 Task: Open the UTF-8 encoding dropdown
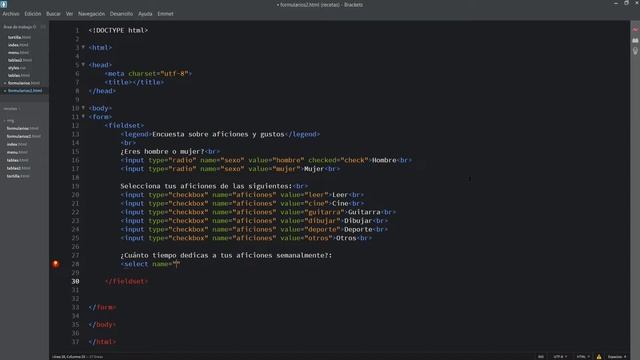coord(560,357)
